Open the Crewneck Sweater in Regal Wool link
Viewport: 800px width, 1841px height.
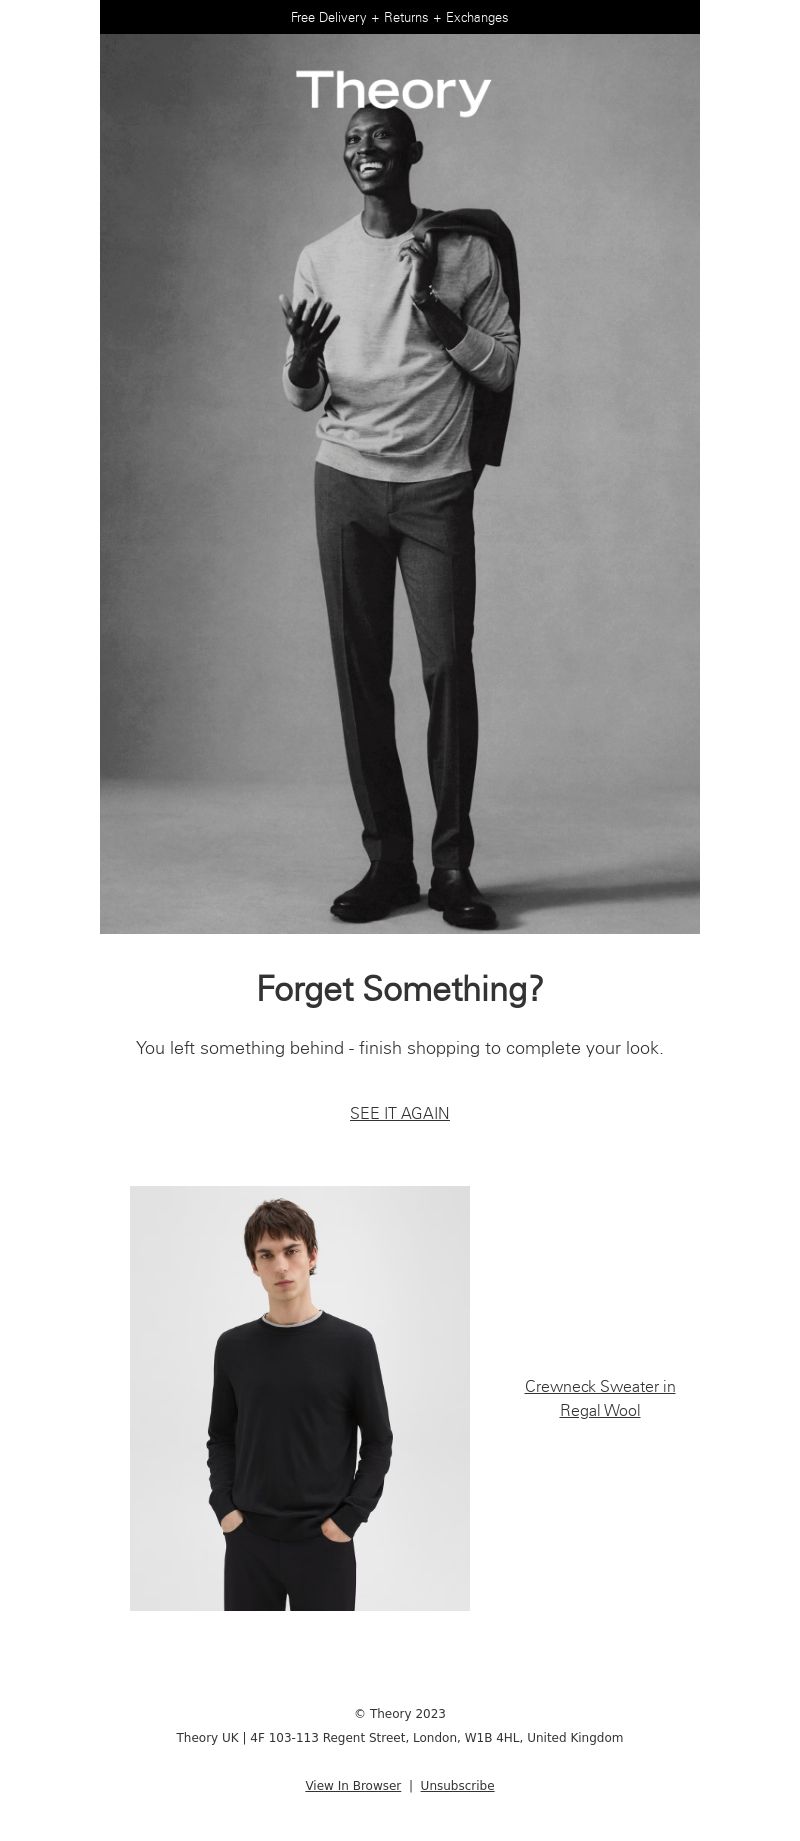[600, 1398]
